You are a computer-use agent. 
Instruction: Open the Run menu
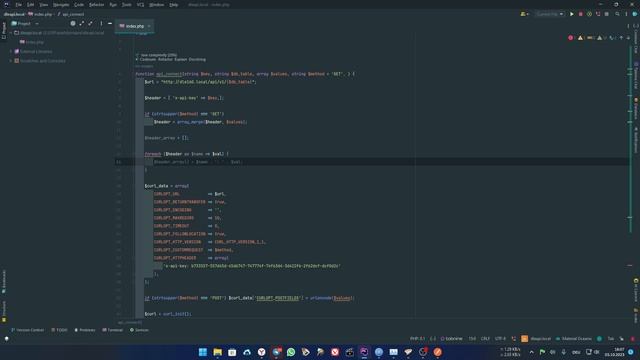tap(113, 4)
